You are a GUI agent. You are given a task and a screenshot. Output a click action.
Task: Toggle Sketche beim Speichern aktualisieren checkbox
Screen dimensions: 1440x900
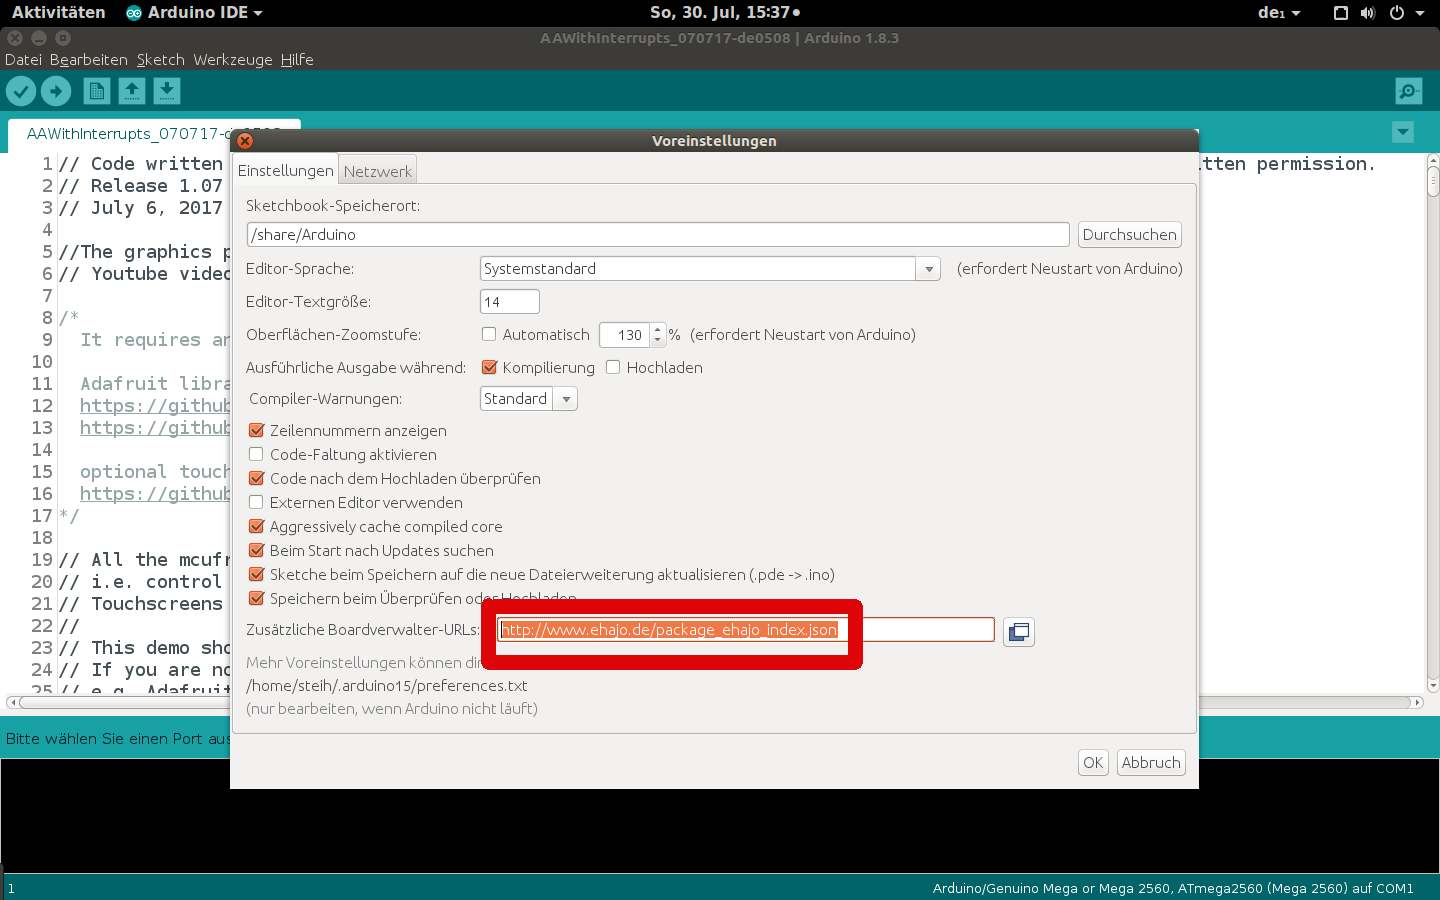[x=256, y=574]
